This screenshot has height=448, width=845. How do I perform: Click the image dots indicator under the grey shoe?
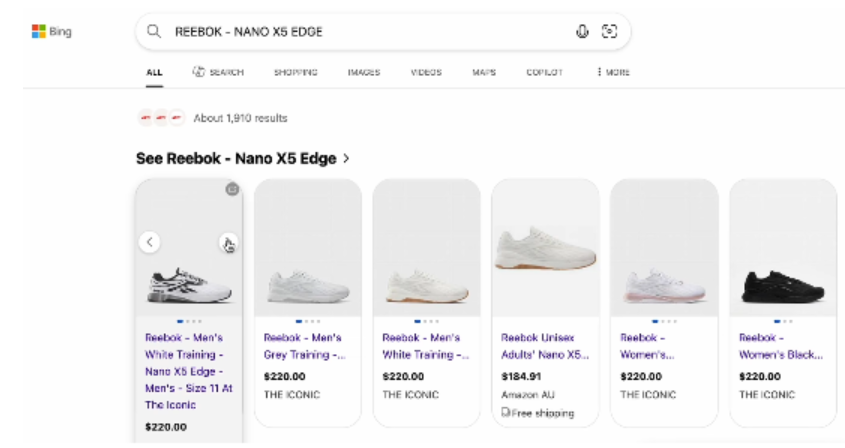click(308, 321)
